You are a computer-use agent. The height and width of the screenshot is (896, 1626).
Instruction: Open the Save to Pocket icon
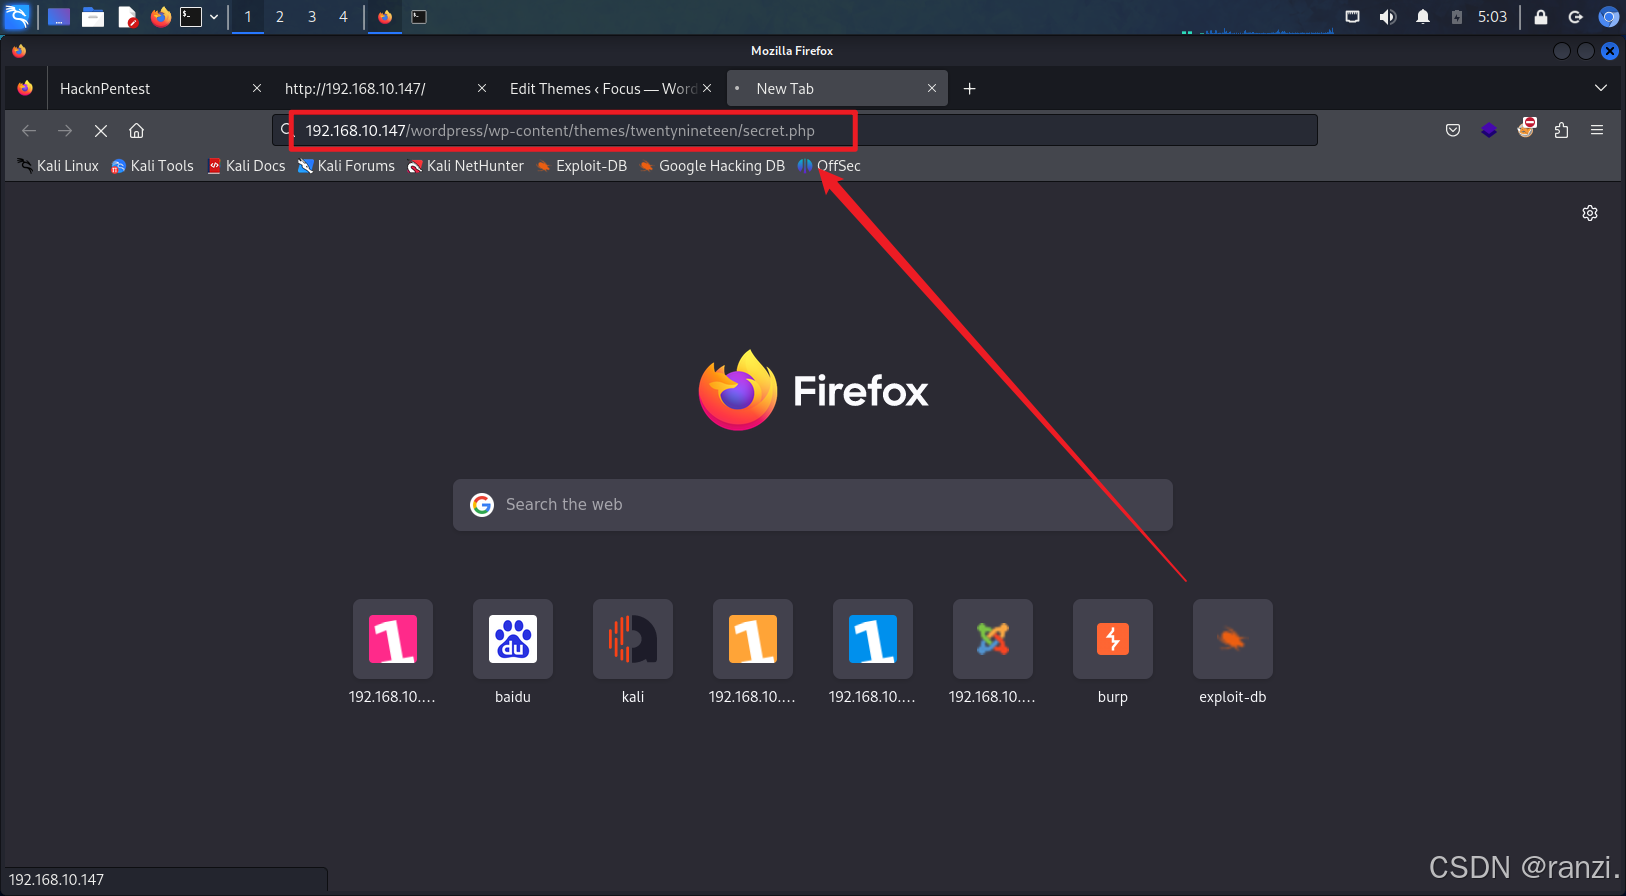1453,131
